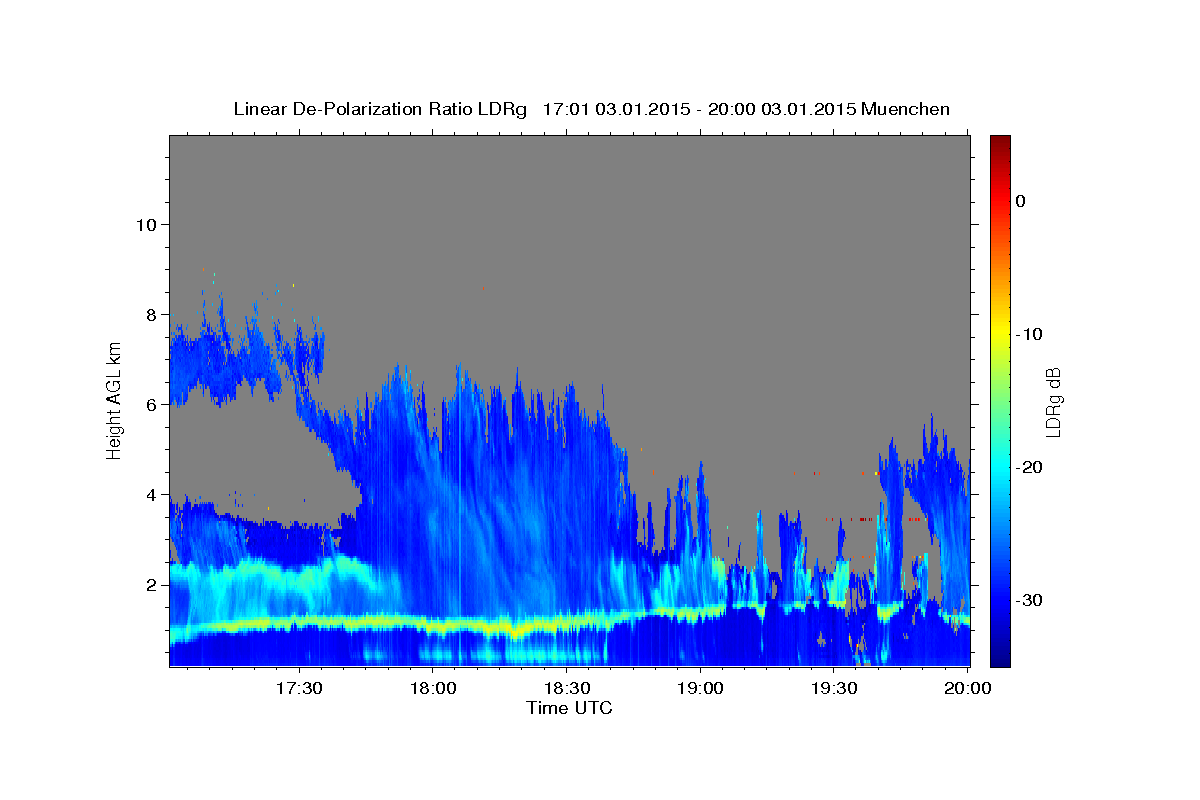Click the height label '10'

(x=145, y=224)
